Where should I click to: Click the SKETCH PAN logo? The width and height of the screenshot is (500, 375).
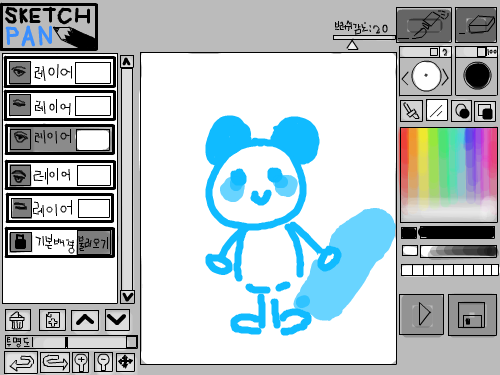tap(50, 27)
